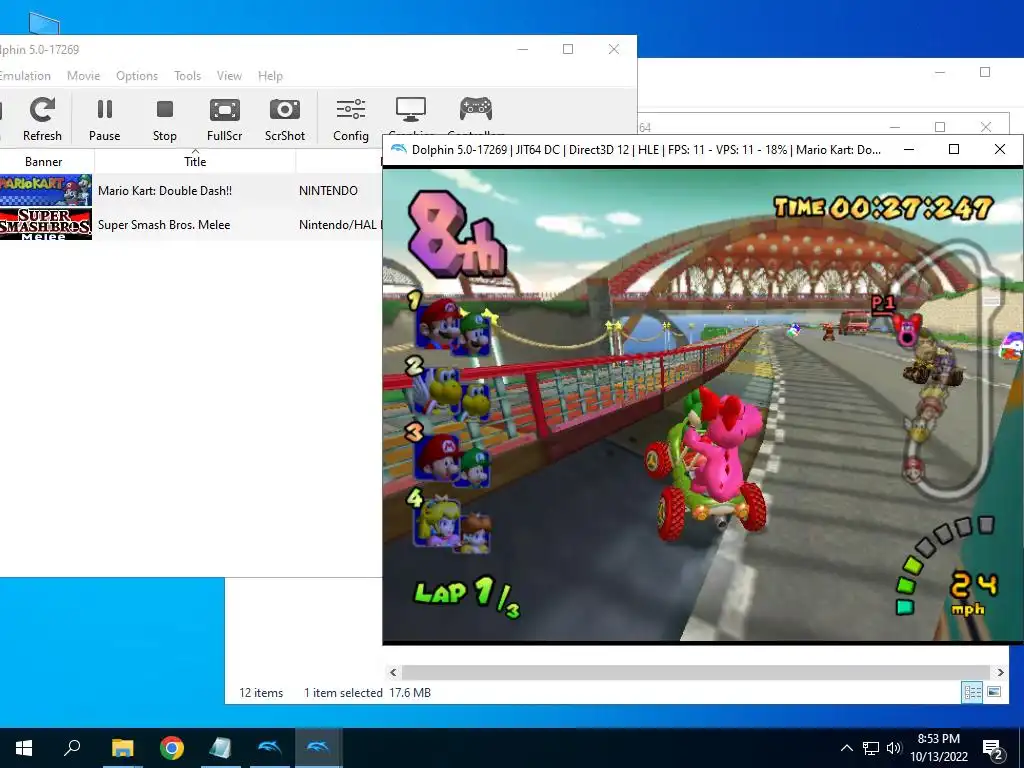Click '1 item selected 17.6 MB' status text
The height and width of the screenshot is (768, 1024).
367,693
